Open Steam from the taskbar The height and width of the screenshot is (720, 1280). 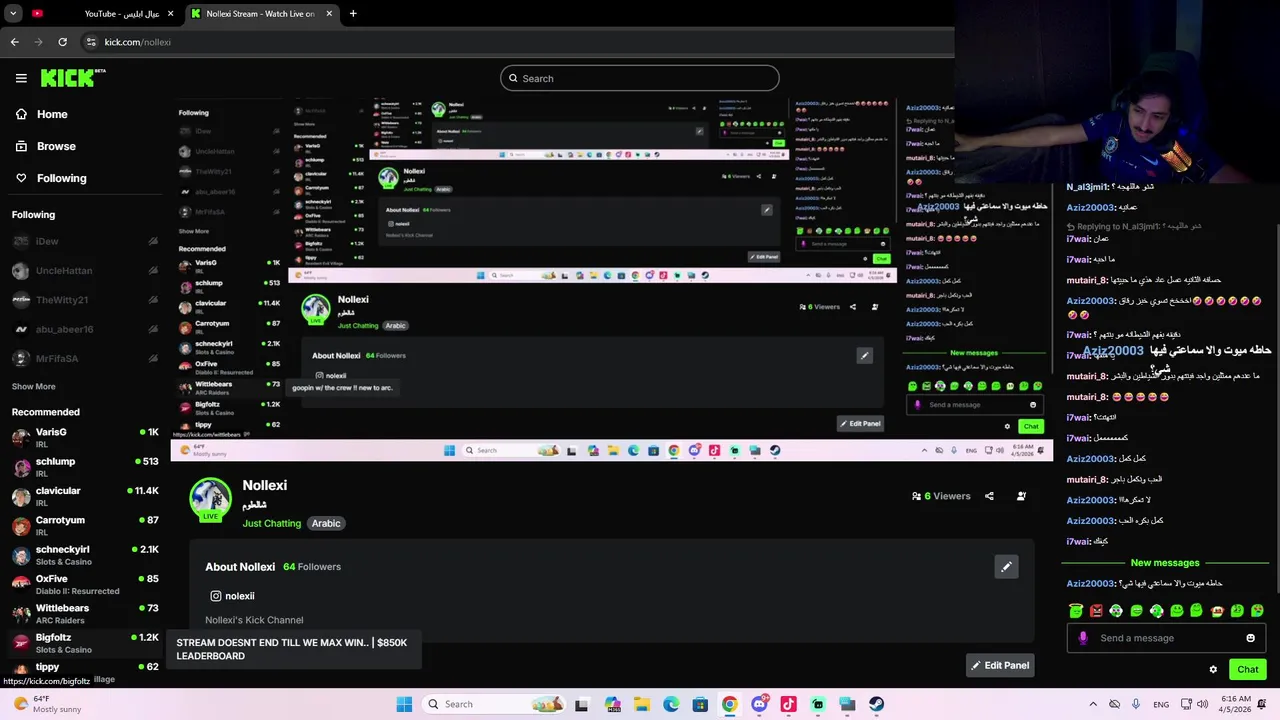click(x=876, y=704)
